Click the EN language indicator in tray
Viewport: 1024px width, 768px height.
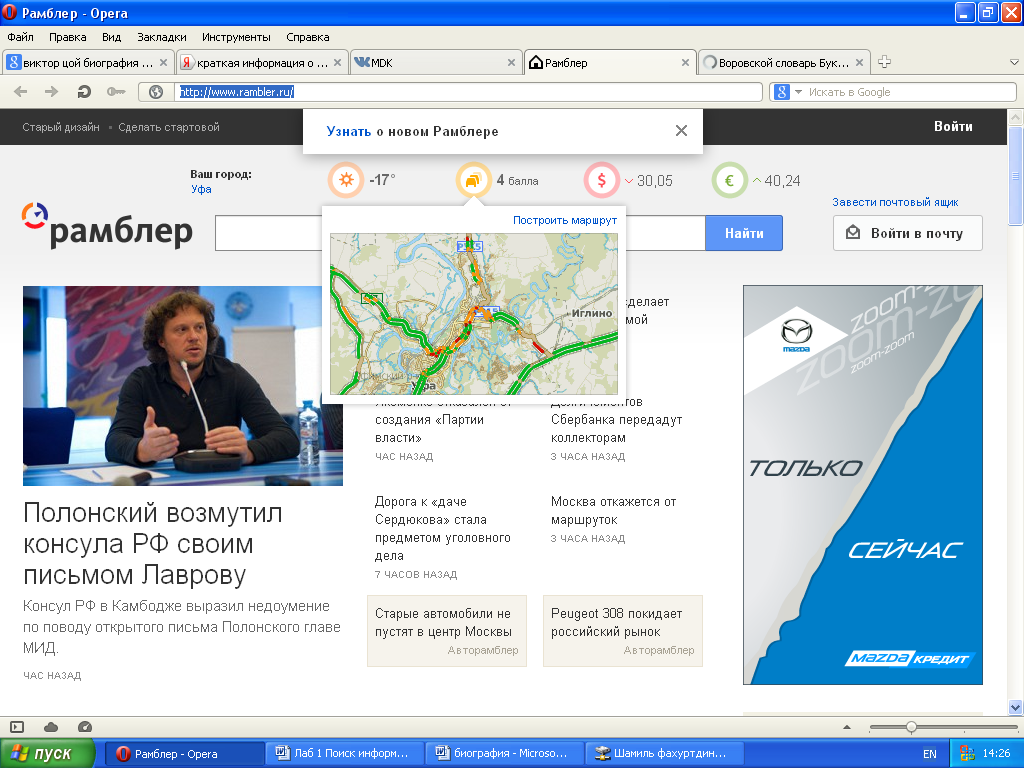click(930, 754)
